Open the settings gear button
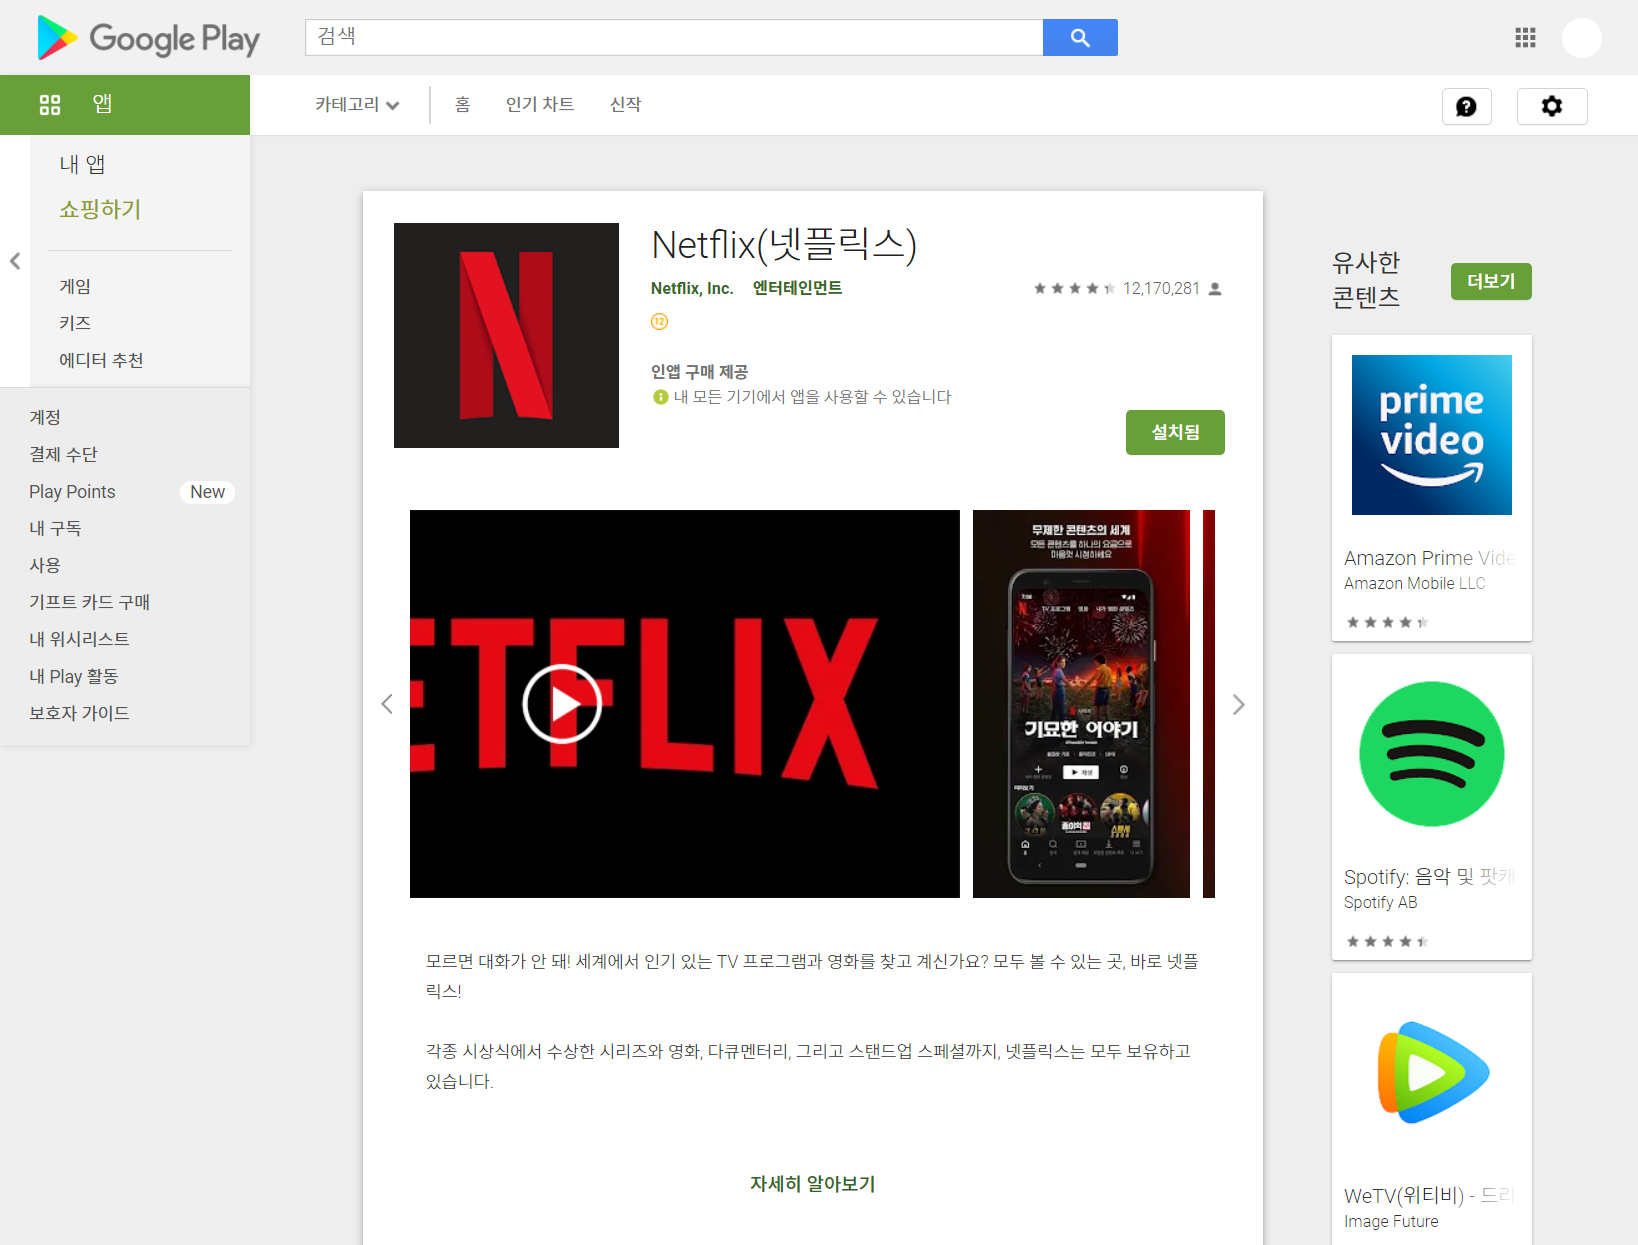 pos(1552,106)
